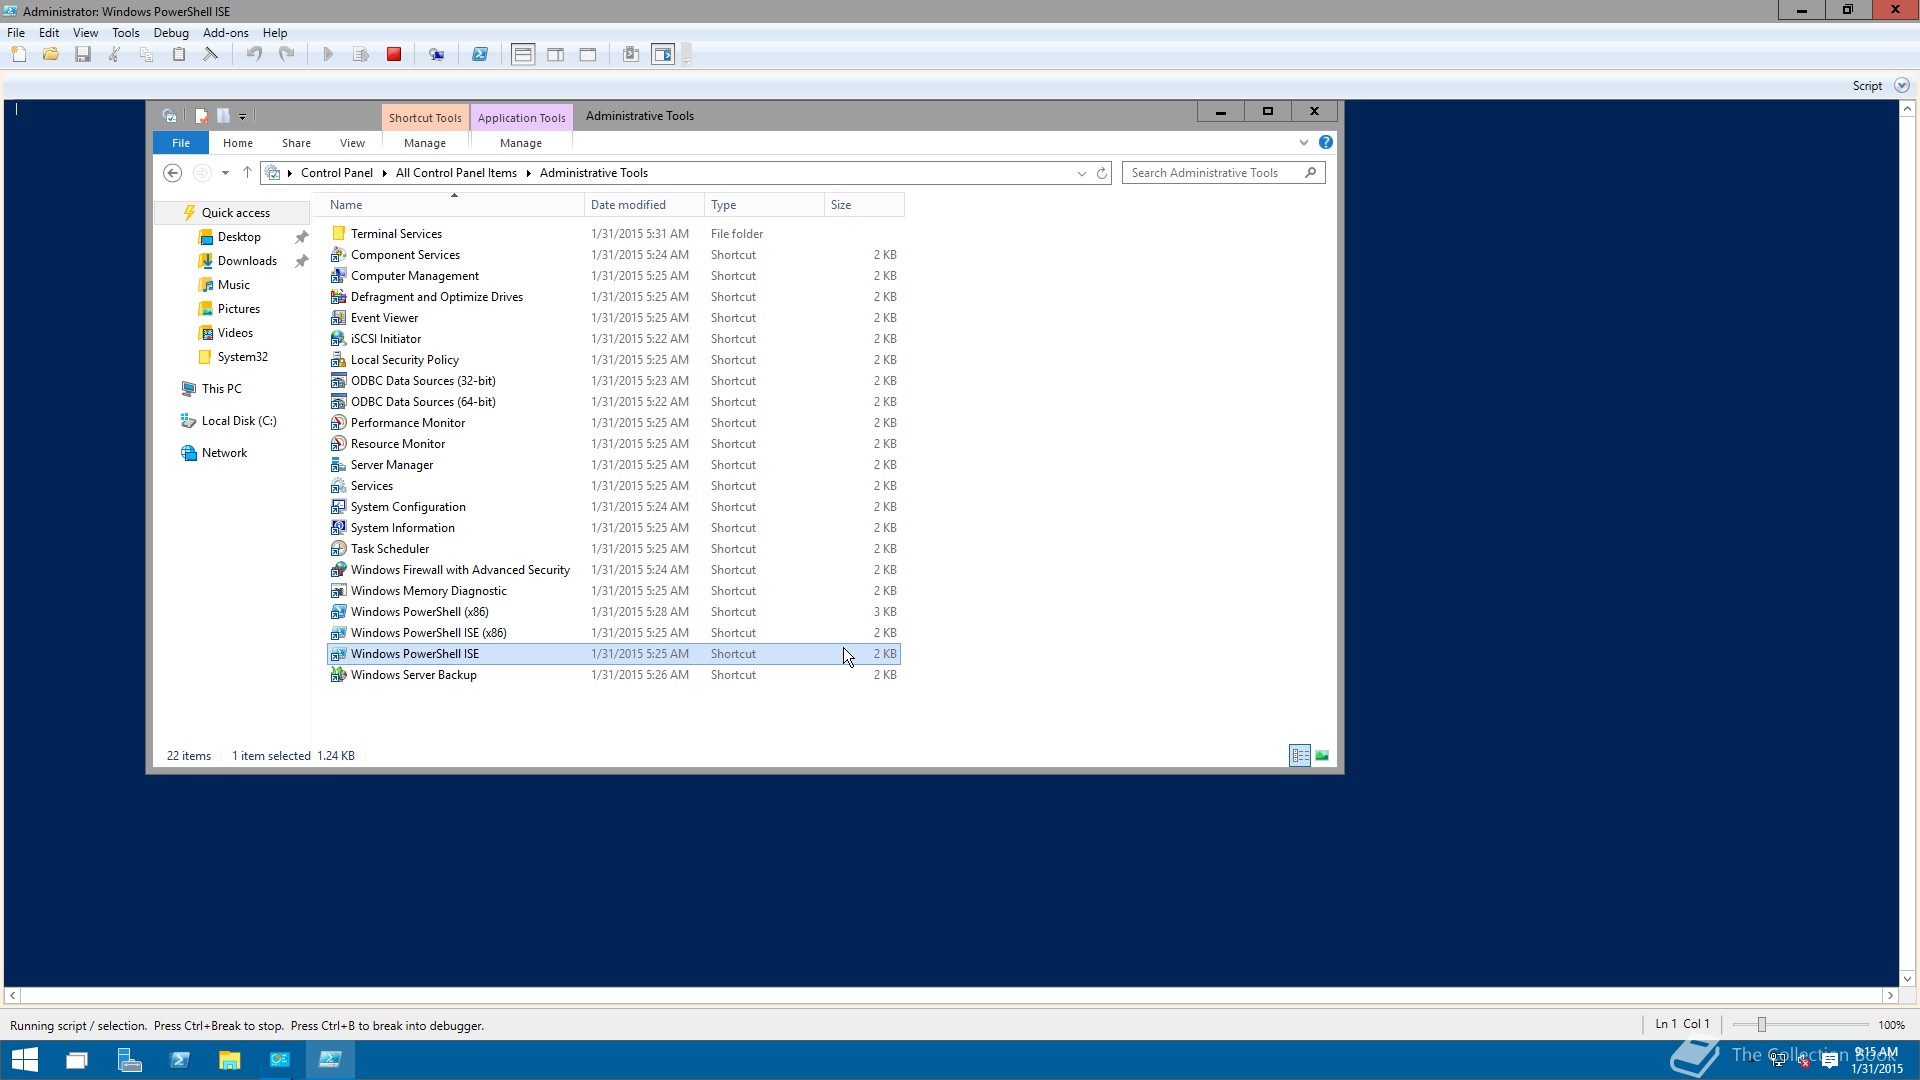This screenshot has width=1920, height=1080.
Task: Click the Show Command Window icon
Action: [631, 54]
